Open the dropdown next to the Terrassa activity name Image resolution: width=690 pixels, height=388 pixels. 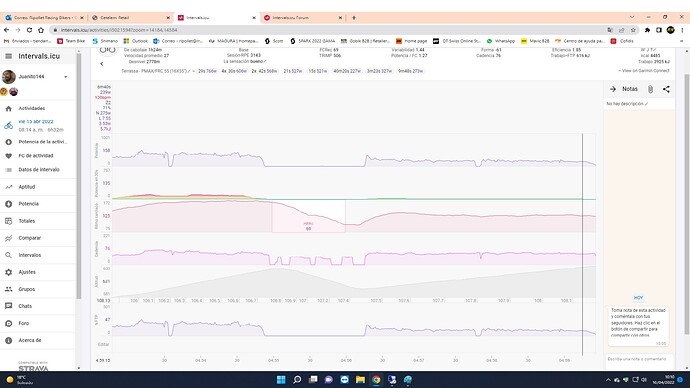click(194, 71)
